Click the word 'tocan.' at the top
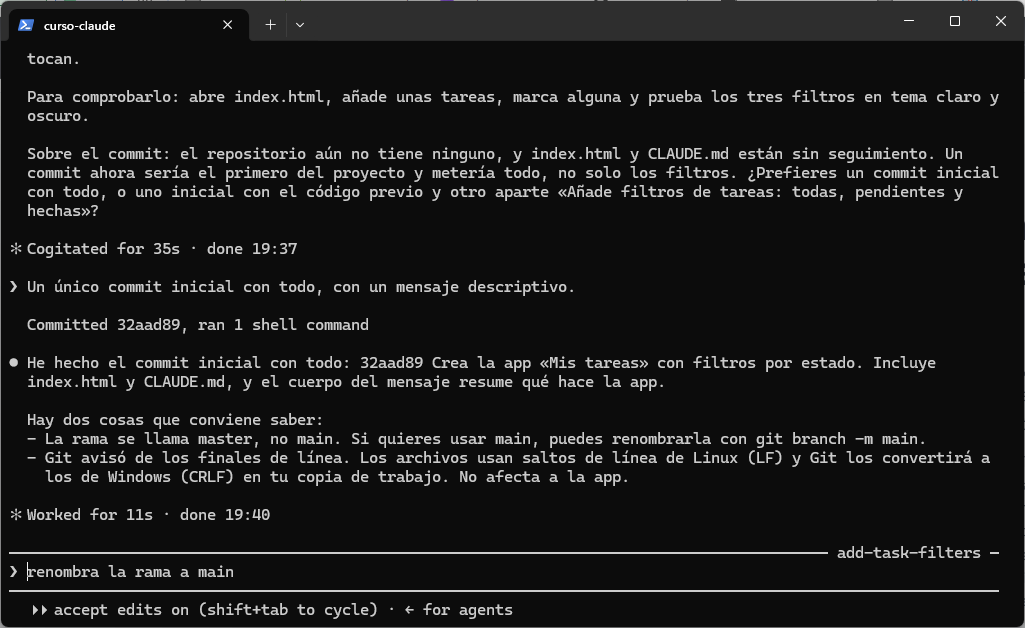1025x628 pixels. [x=53, y=59]
